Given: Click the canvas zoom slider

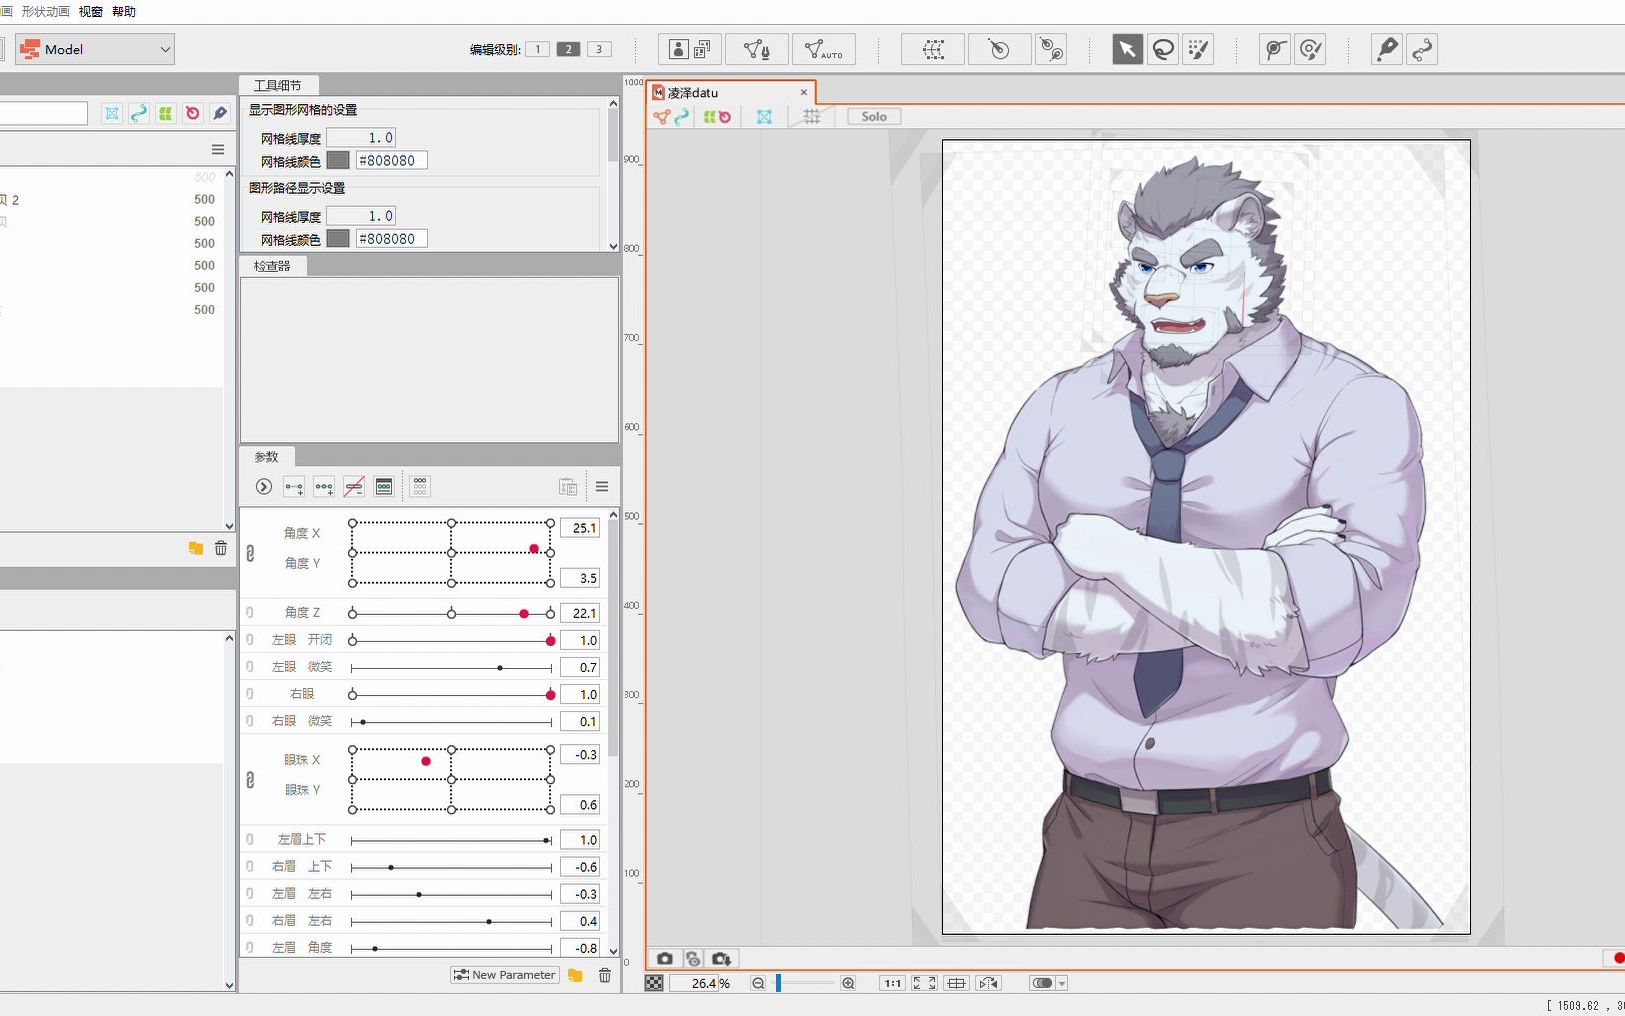Looking at the screenshot, I should point(804,983).
